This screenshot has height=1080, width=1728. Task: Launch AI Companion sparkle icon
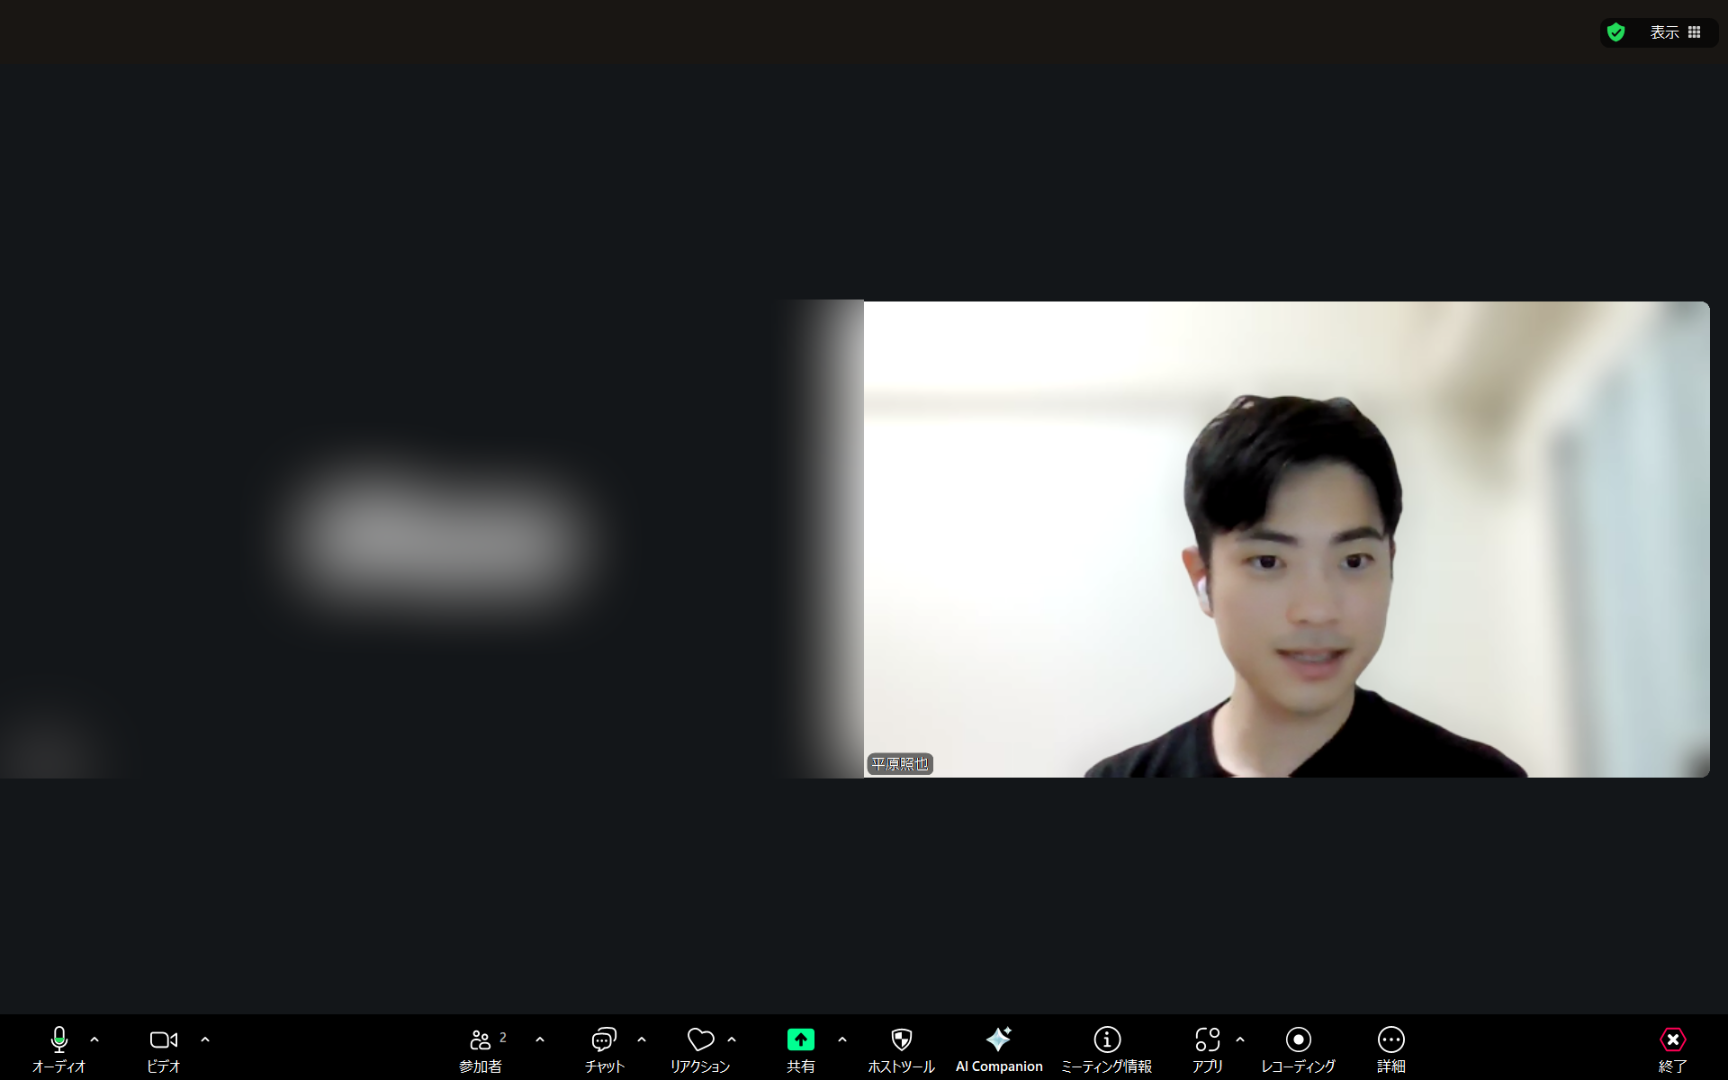click(999, 1039)
